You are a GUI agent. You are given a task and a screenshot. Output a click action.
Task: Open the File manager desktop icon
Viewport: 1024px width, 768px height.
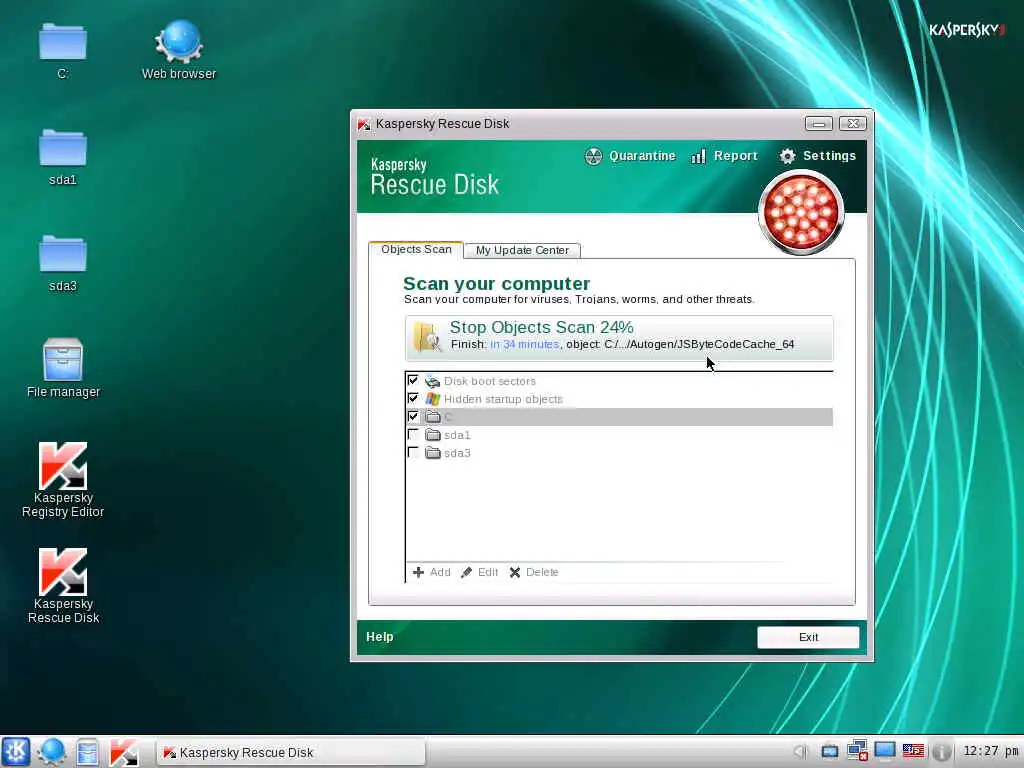point(63,368)
